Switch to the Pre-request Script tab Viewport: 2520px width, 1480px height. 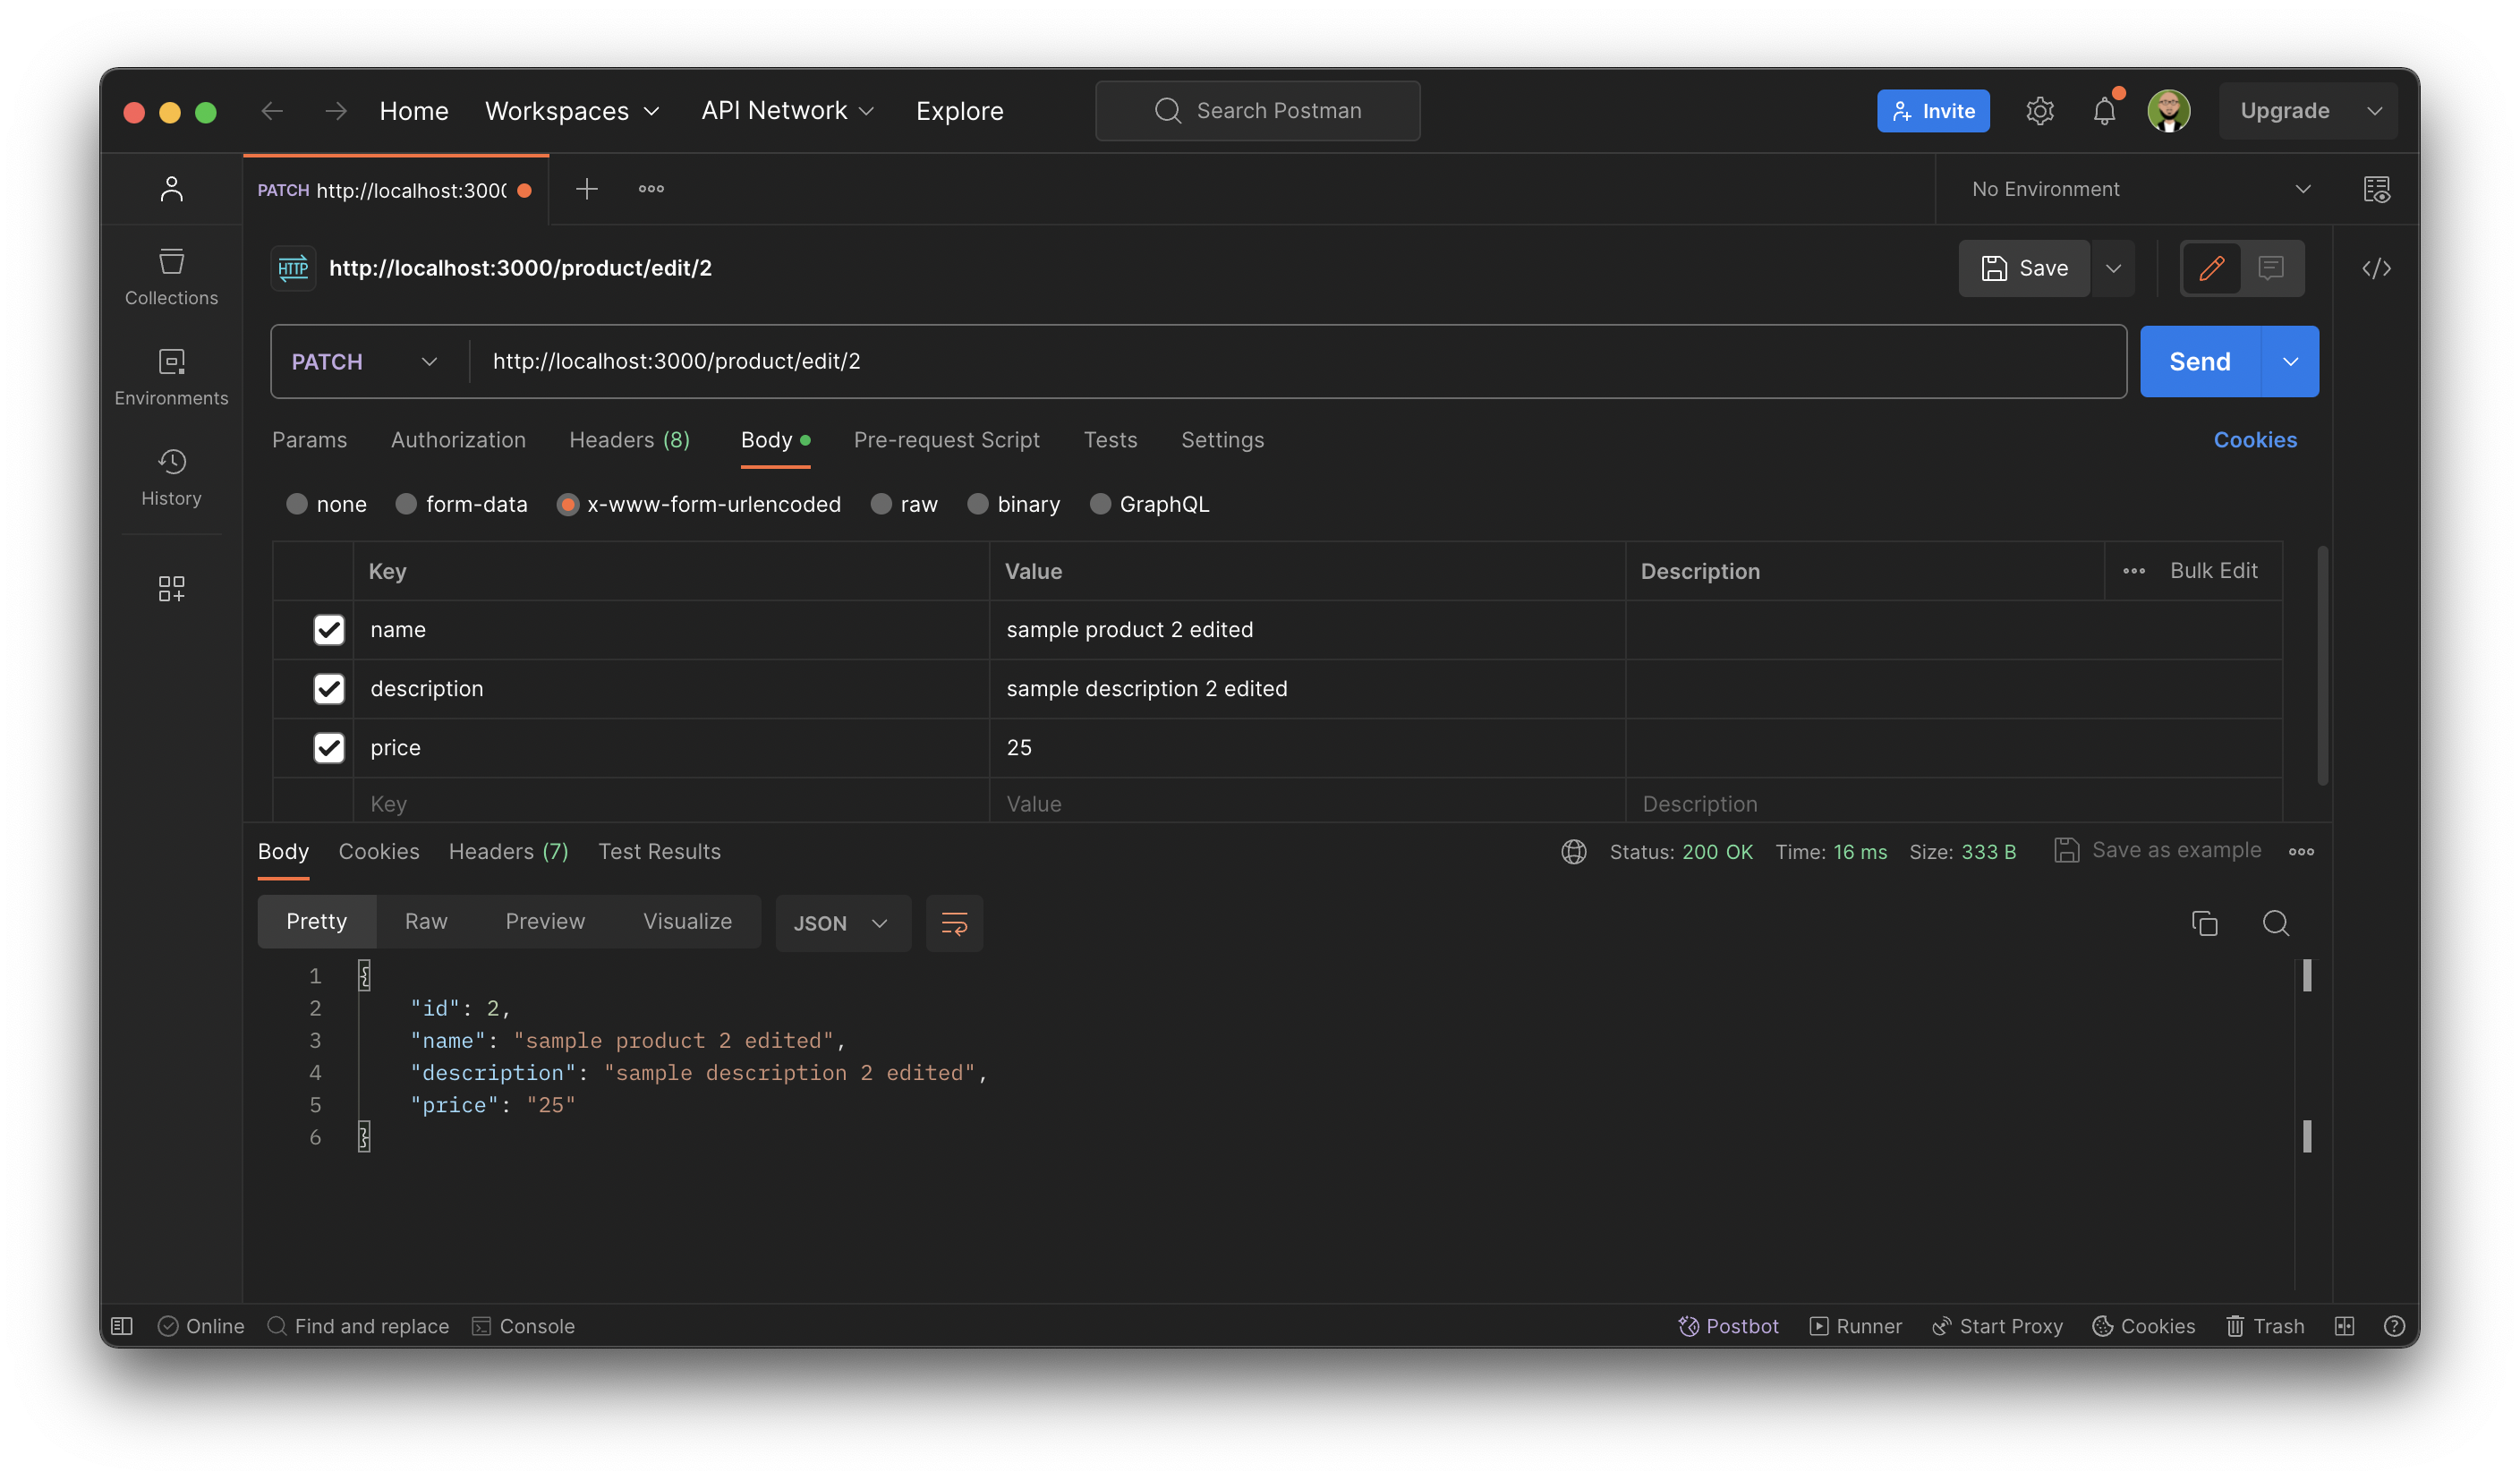[x=946, y=440]
